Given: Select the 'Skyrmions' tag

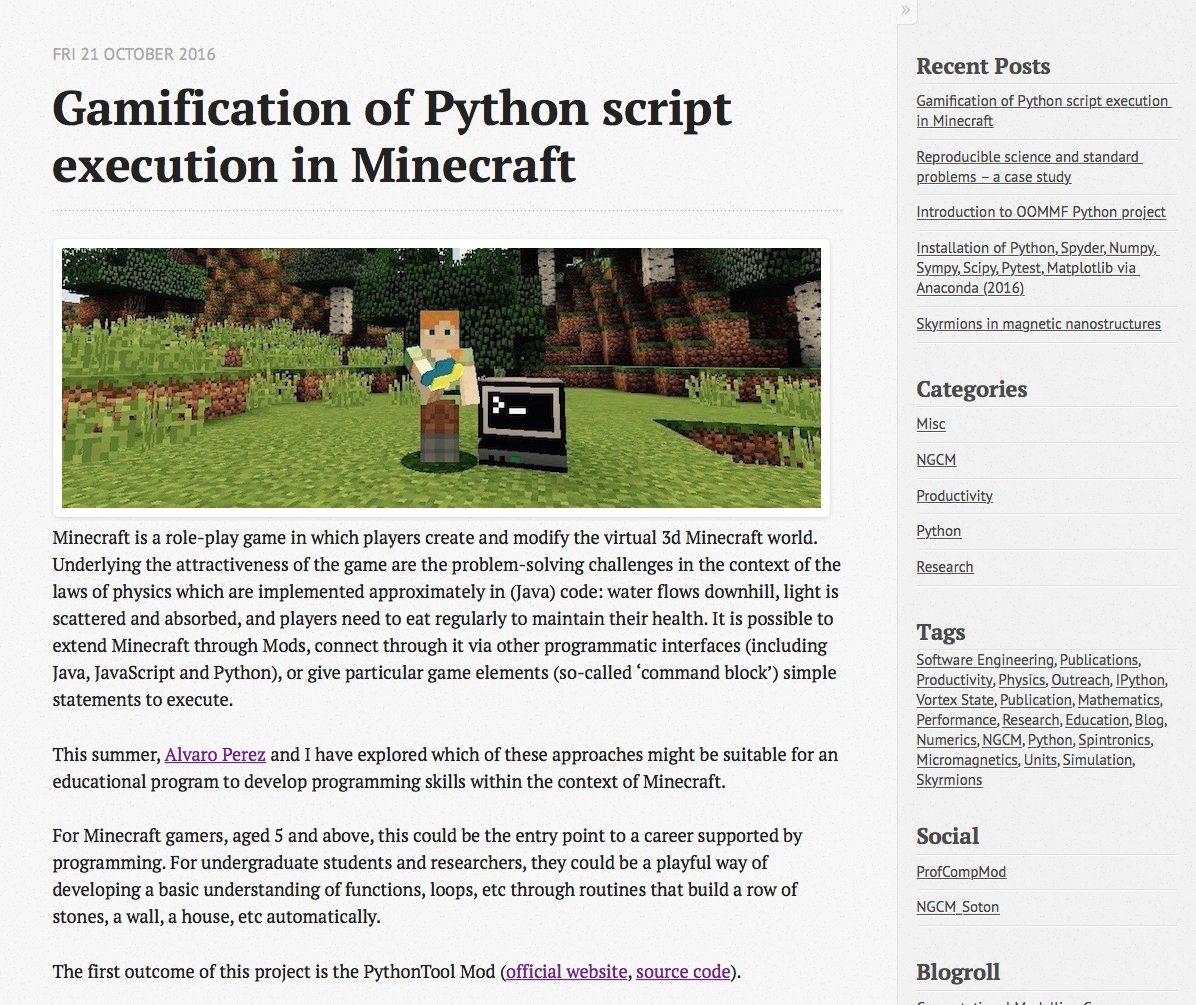Looking at the screenshot, I should click(949, 780).
